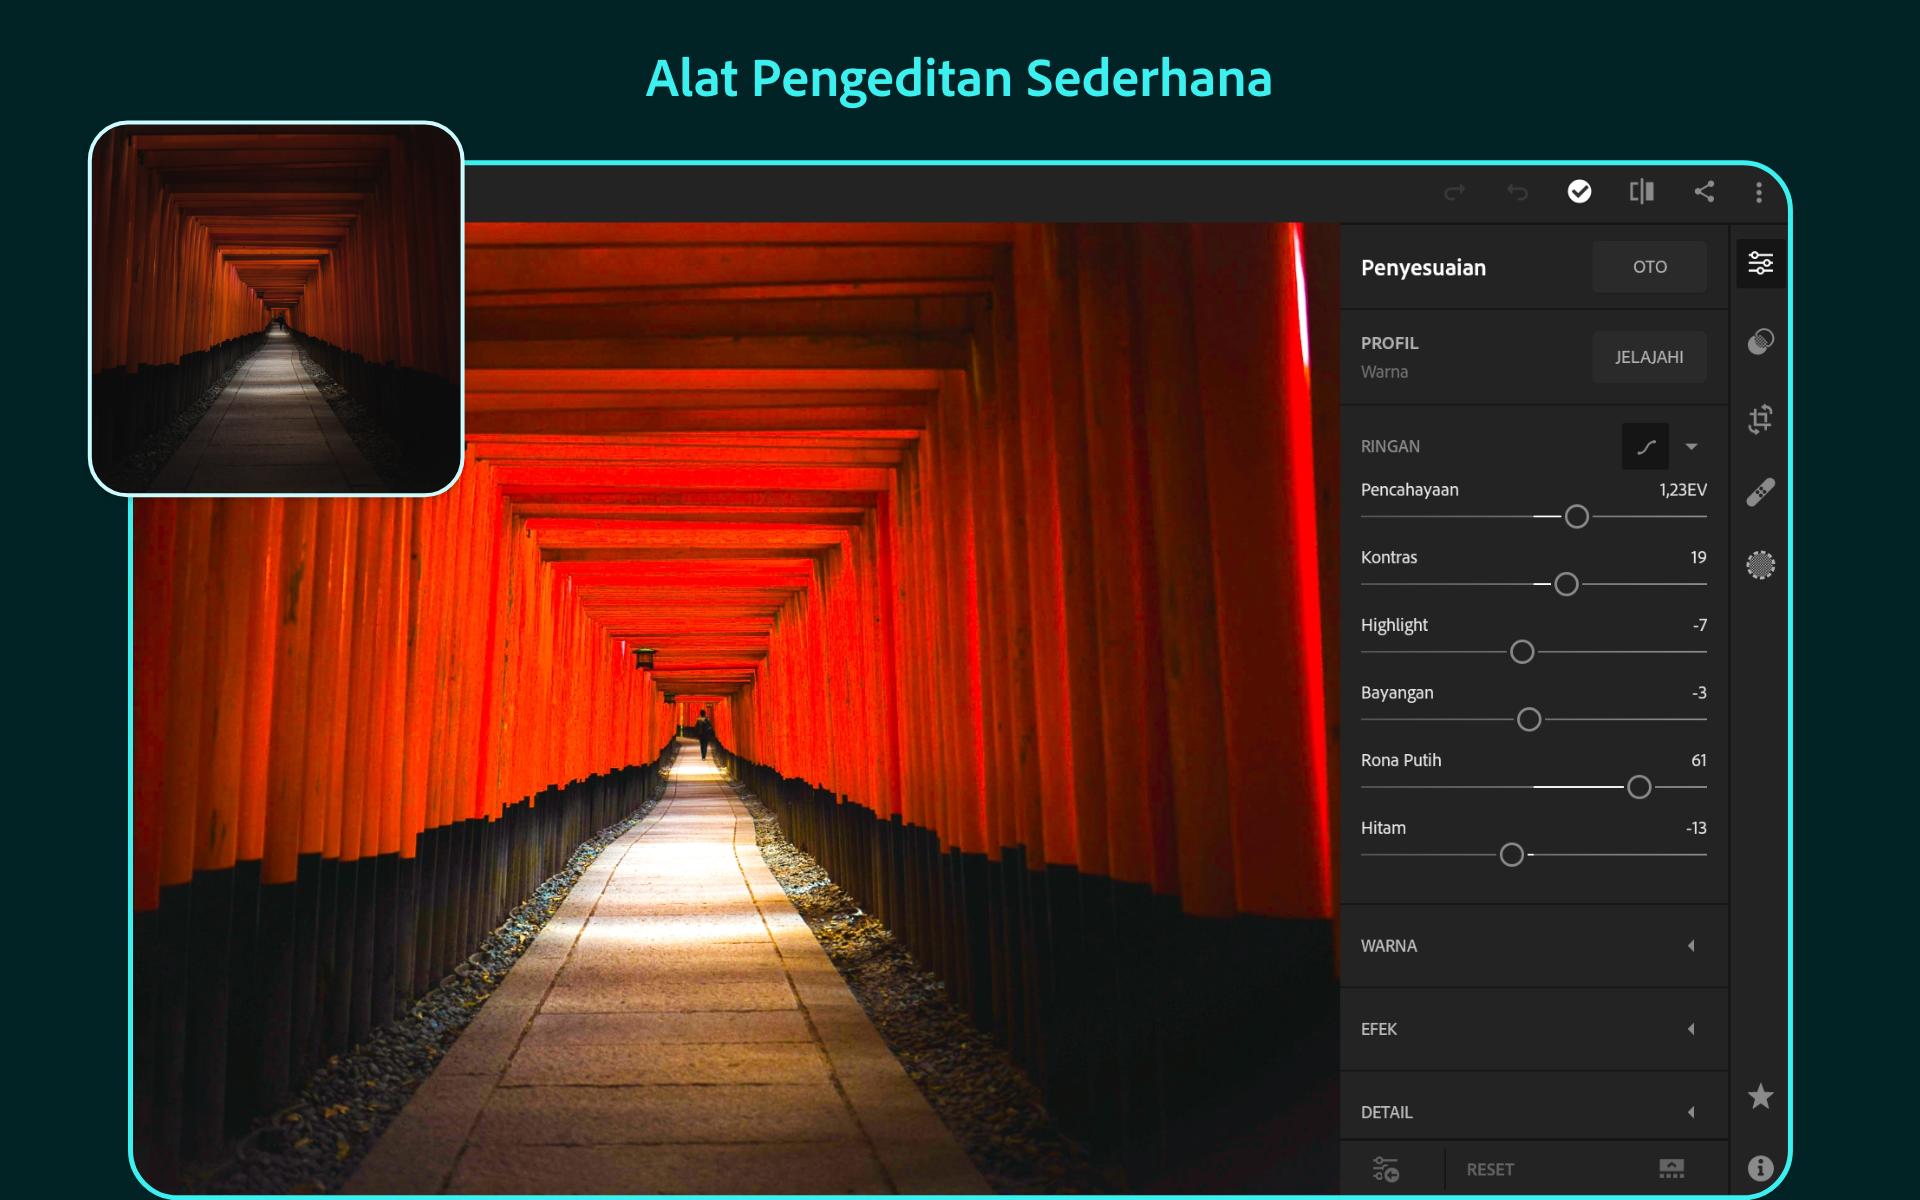
Task: Expand the dropdown beside the tone curve icon
Action: pyautogui.click(x=1694, y=446)
